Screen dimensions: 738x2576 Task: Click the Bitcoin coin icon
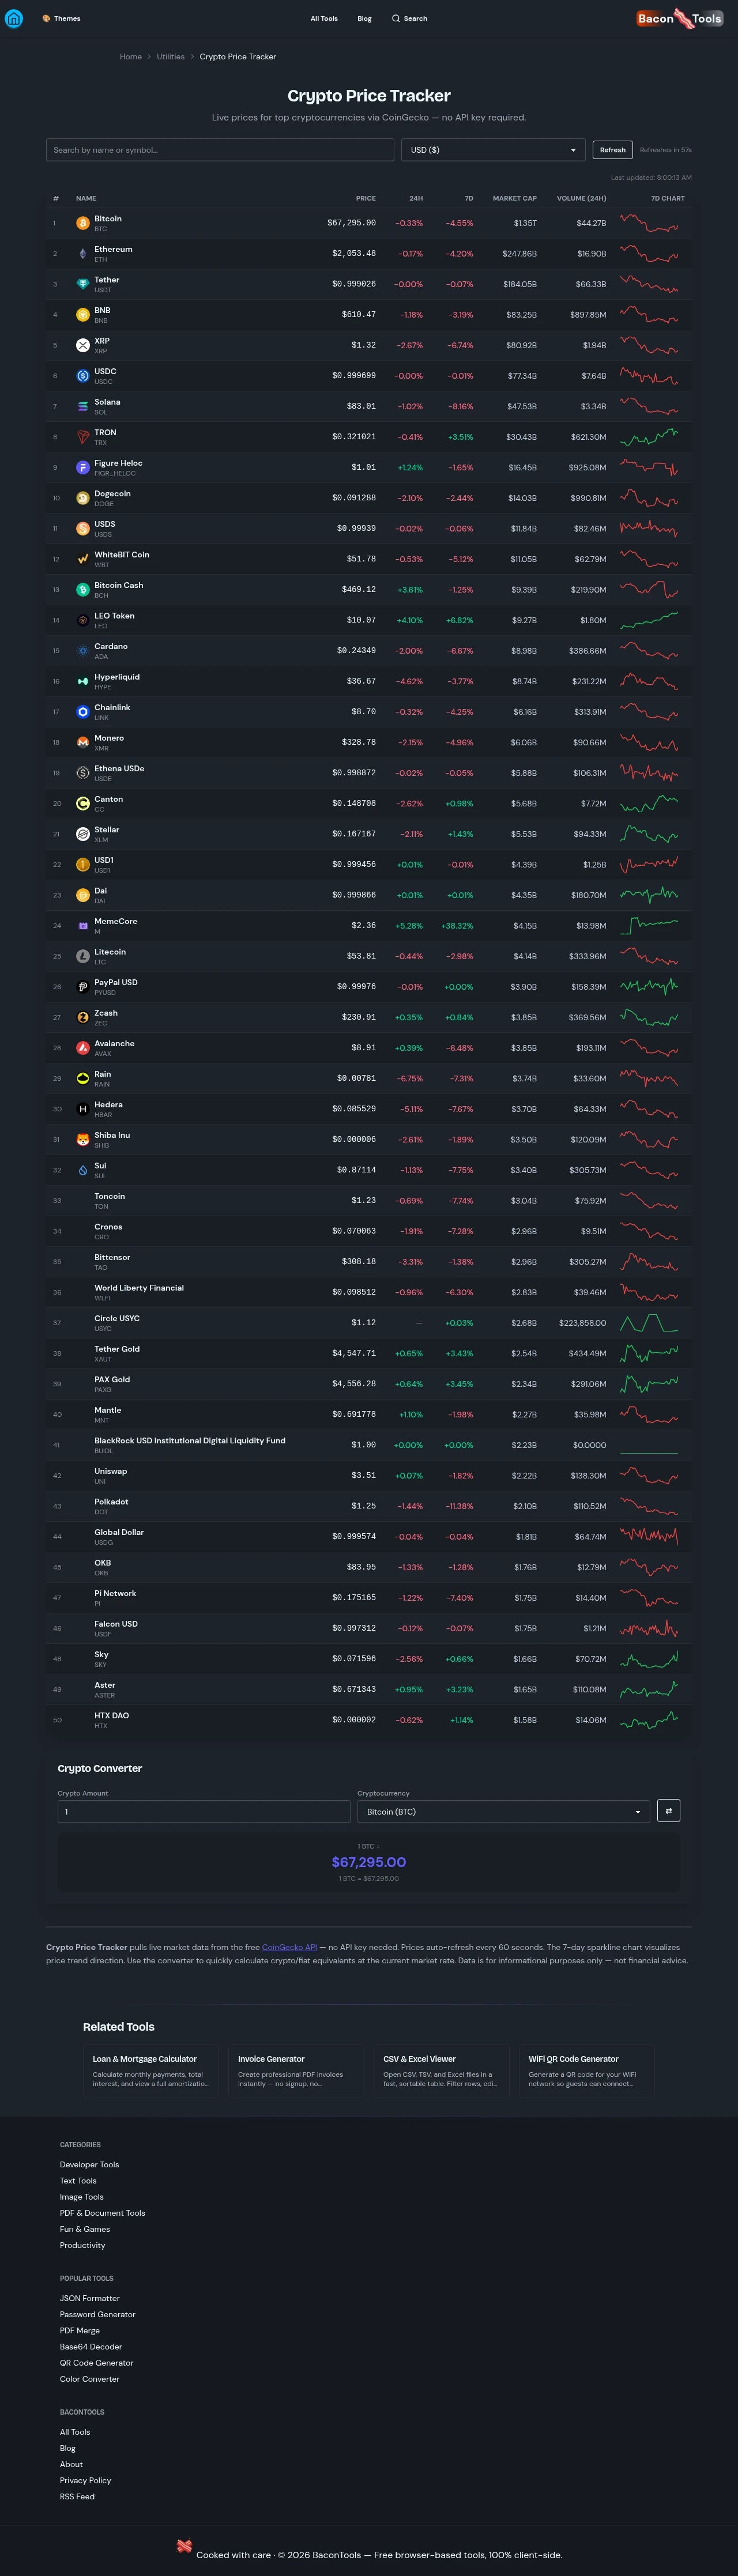pos(83,223)
